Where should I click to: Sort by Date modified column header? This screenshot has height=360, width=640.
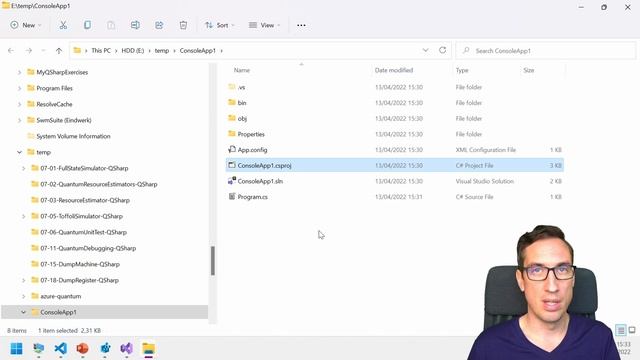click(394, 70)
